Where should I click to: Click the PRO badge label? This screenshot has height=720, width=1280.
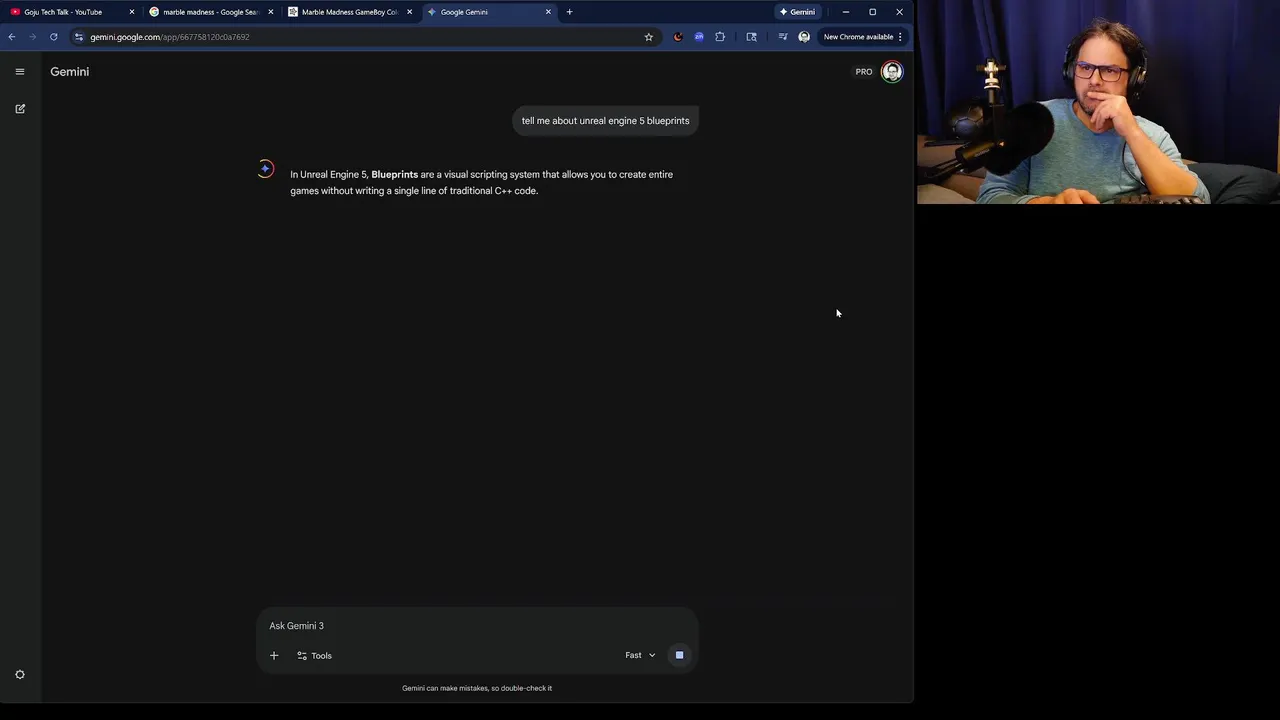pyautogui.click(x=864, y=72)
